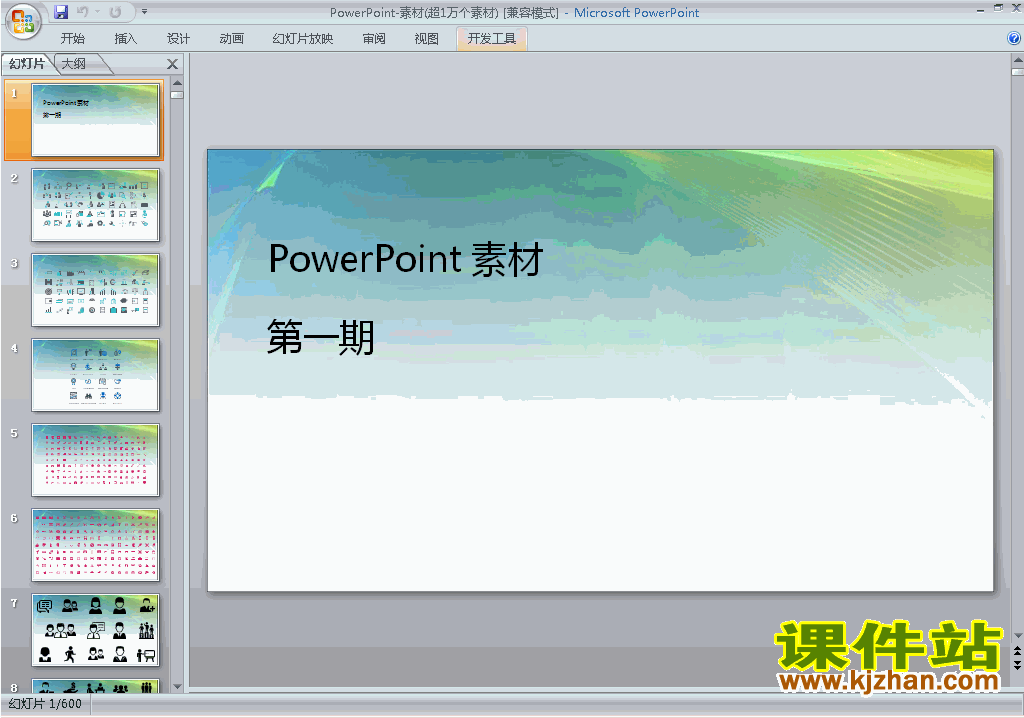This screenshot has height=718, width=1024.
Task: Click main editor scroll up arrow
Action: click(1017, 60)
